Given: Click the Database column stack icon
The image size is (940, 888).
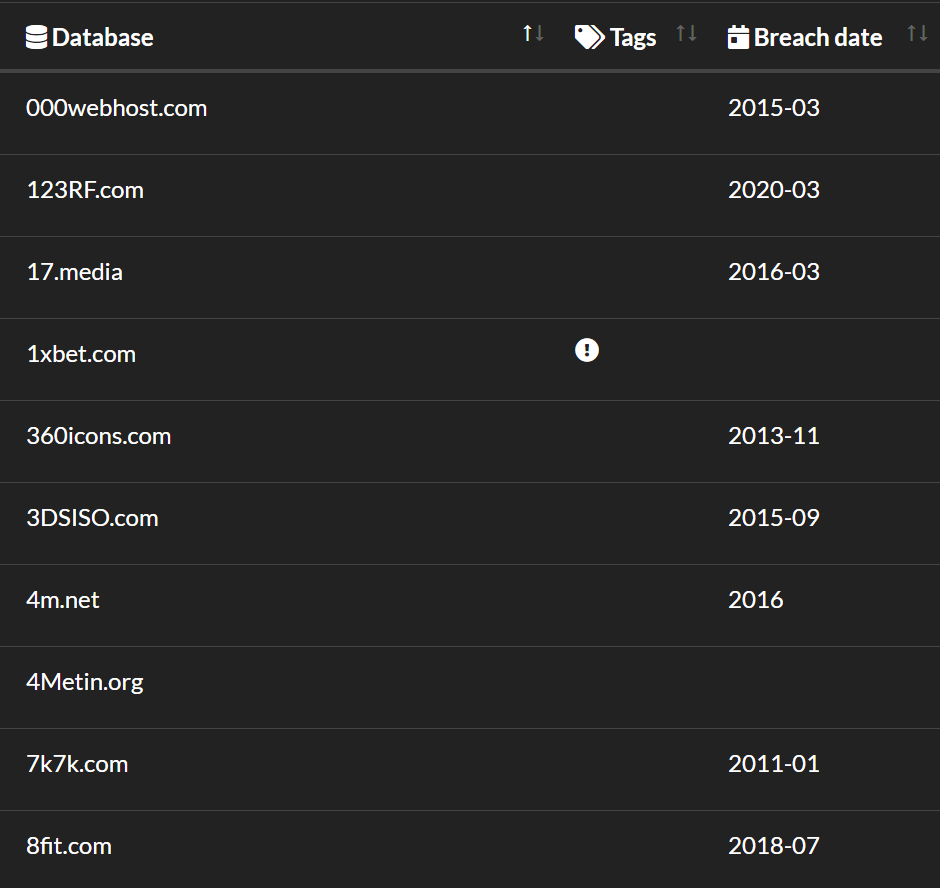Looking at the screenshot, I should pos(36,37).
